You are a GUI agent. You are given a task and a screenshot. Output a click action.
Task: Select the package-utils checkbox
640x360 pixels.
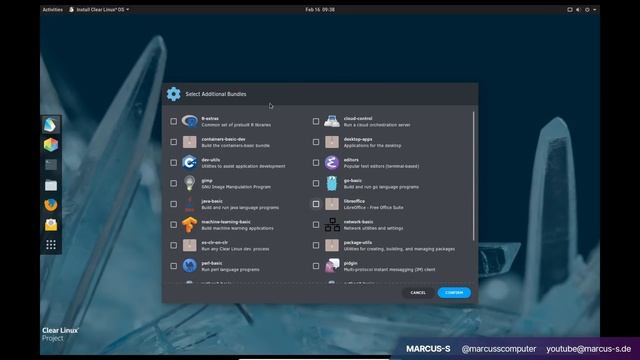coord(316,245)
